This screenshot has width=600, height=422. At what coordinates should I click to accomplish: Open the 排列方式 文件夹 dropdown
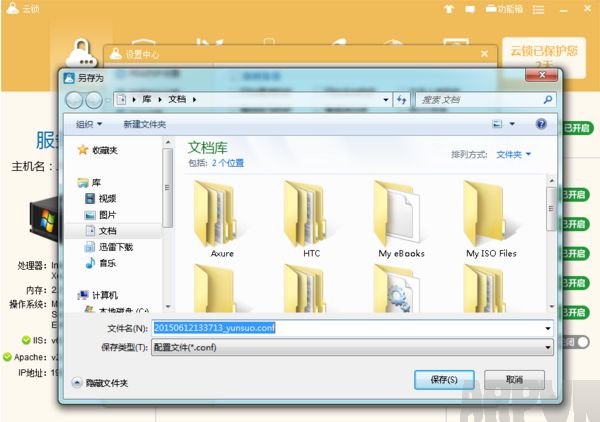(514, 155)
